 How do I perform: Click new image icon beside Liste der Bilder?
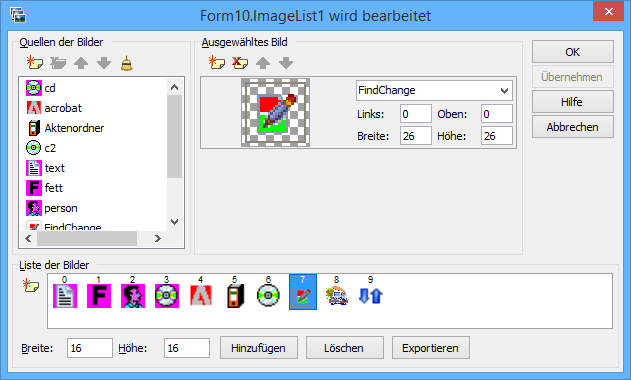coord(31,285)
